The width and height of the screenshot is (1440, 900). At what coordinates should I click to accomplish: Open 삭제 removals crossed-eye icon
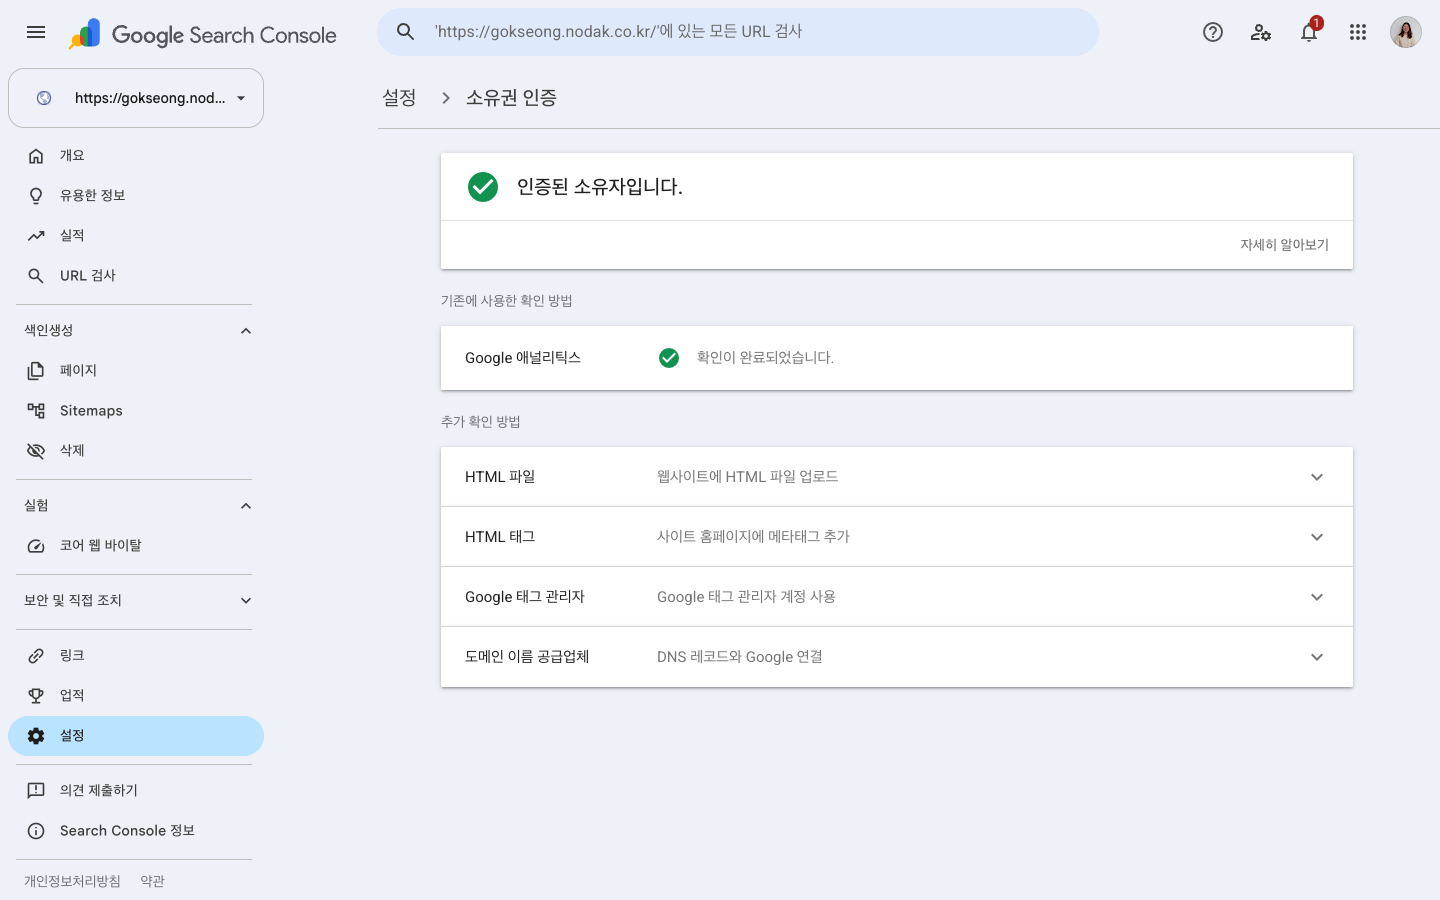[36, 451]
